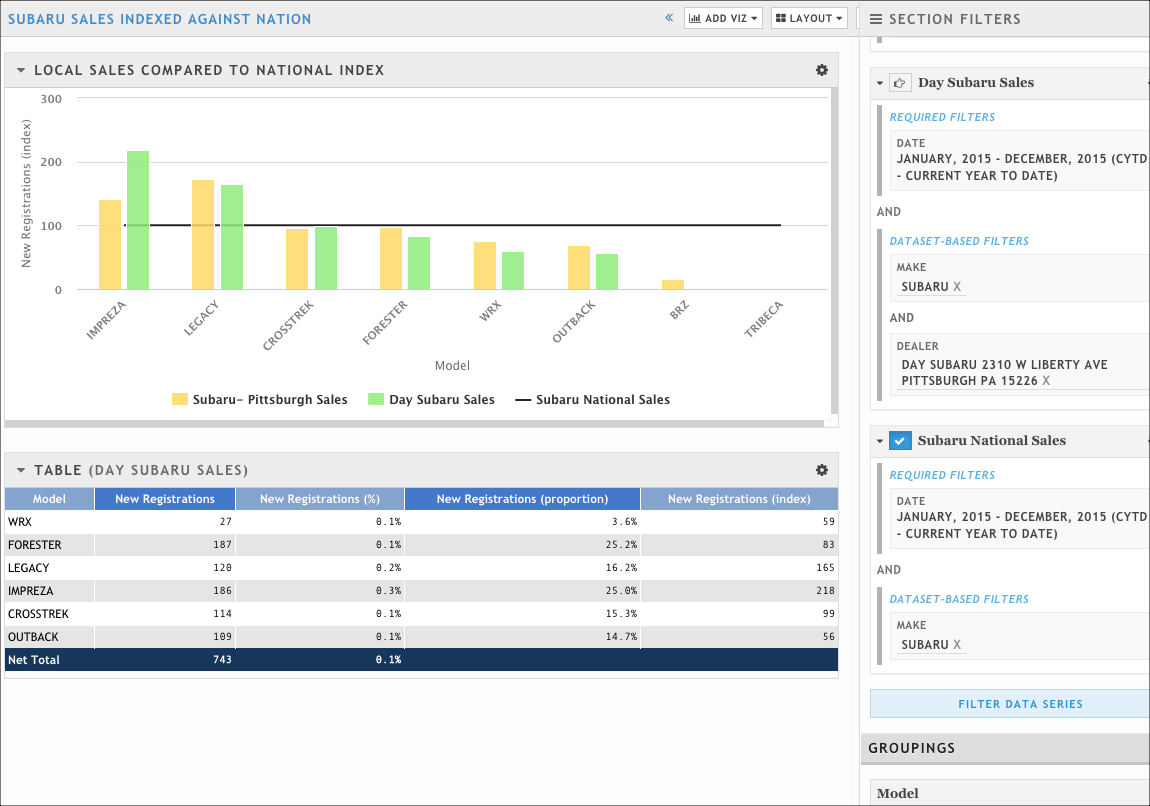
Task: Click Dataset-Based Filters under Subaru National Sales
Action: coord(959,599)
